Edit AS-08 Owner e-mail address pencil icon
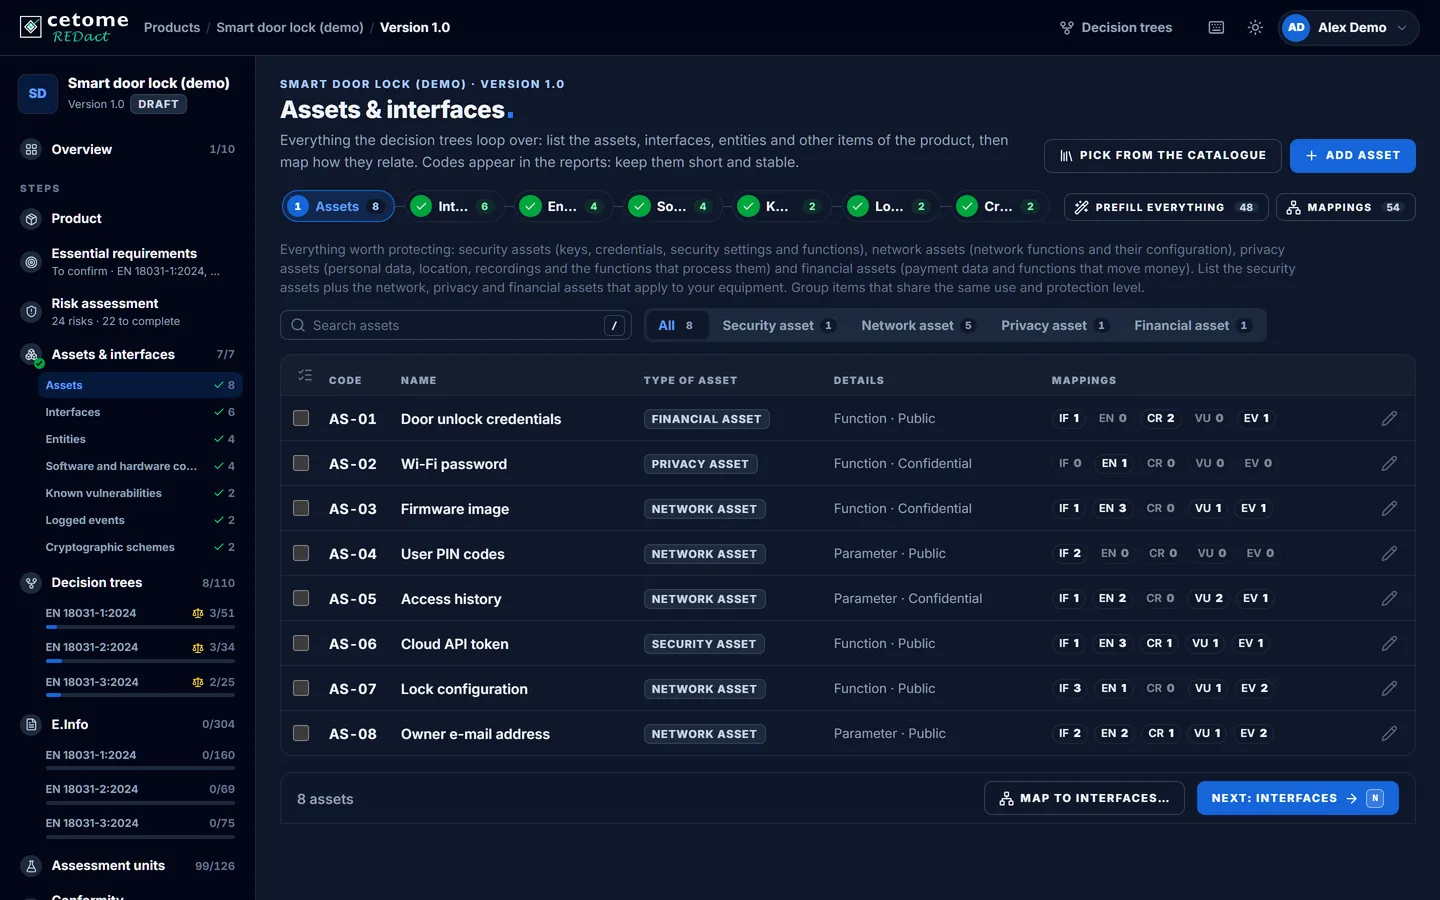This screenshot has height=900, width=1440. coord(1389,734)
